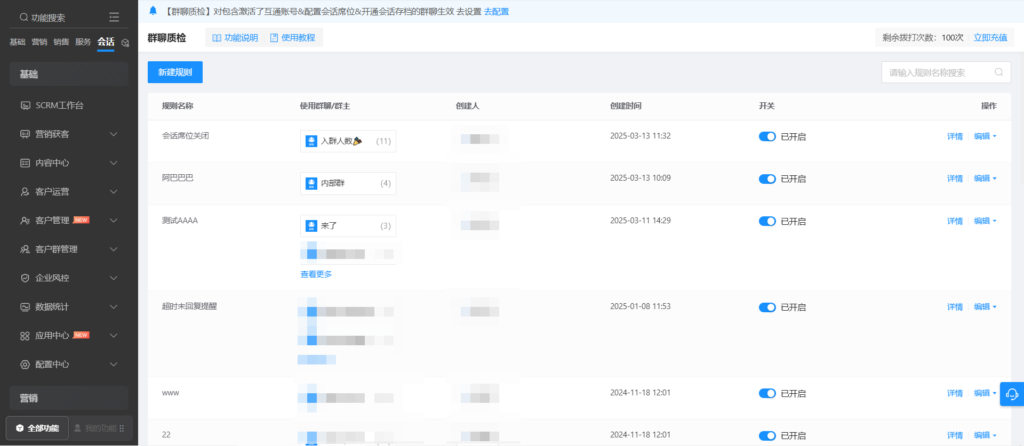Click the 客户管理 sidebar icon

[x=25, y=220]
